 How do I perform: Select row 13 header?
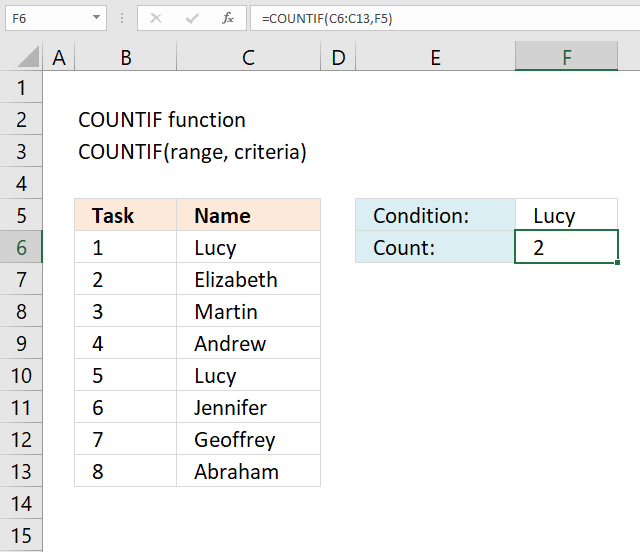(x=22, y=471)
